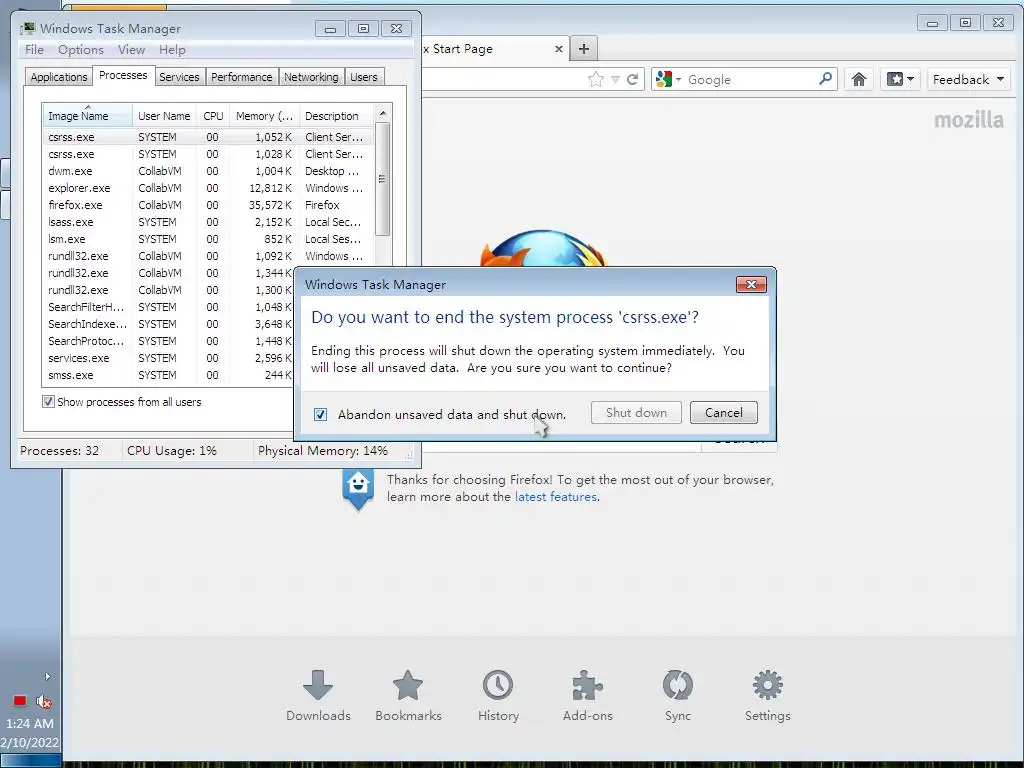Click the Firefox snippet chat bubble icon
Screen dimensions: 1024x768
point(358,488)
